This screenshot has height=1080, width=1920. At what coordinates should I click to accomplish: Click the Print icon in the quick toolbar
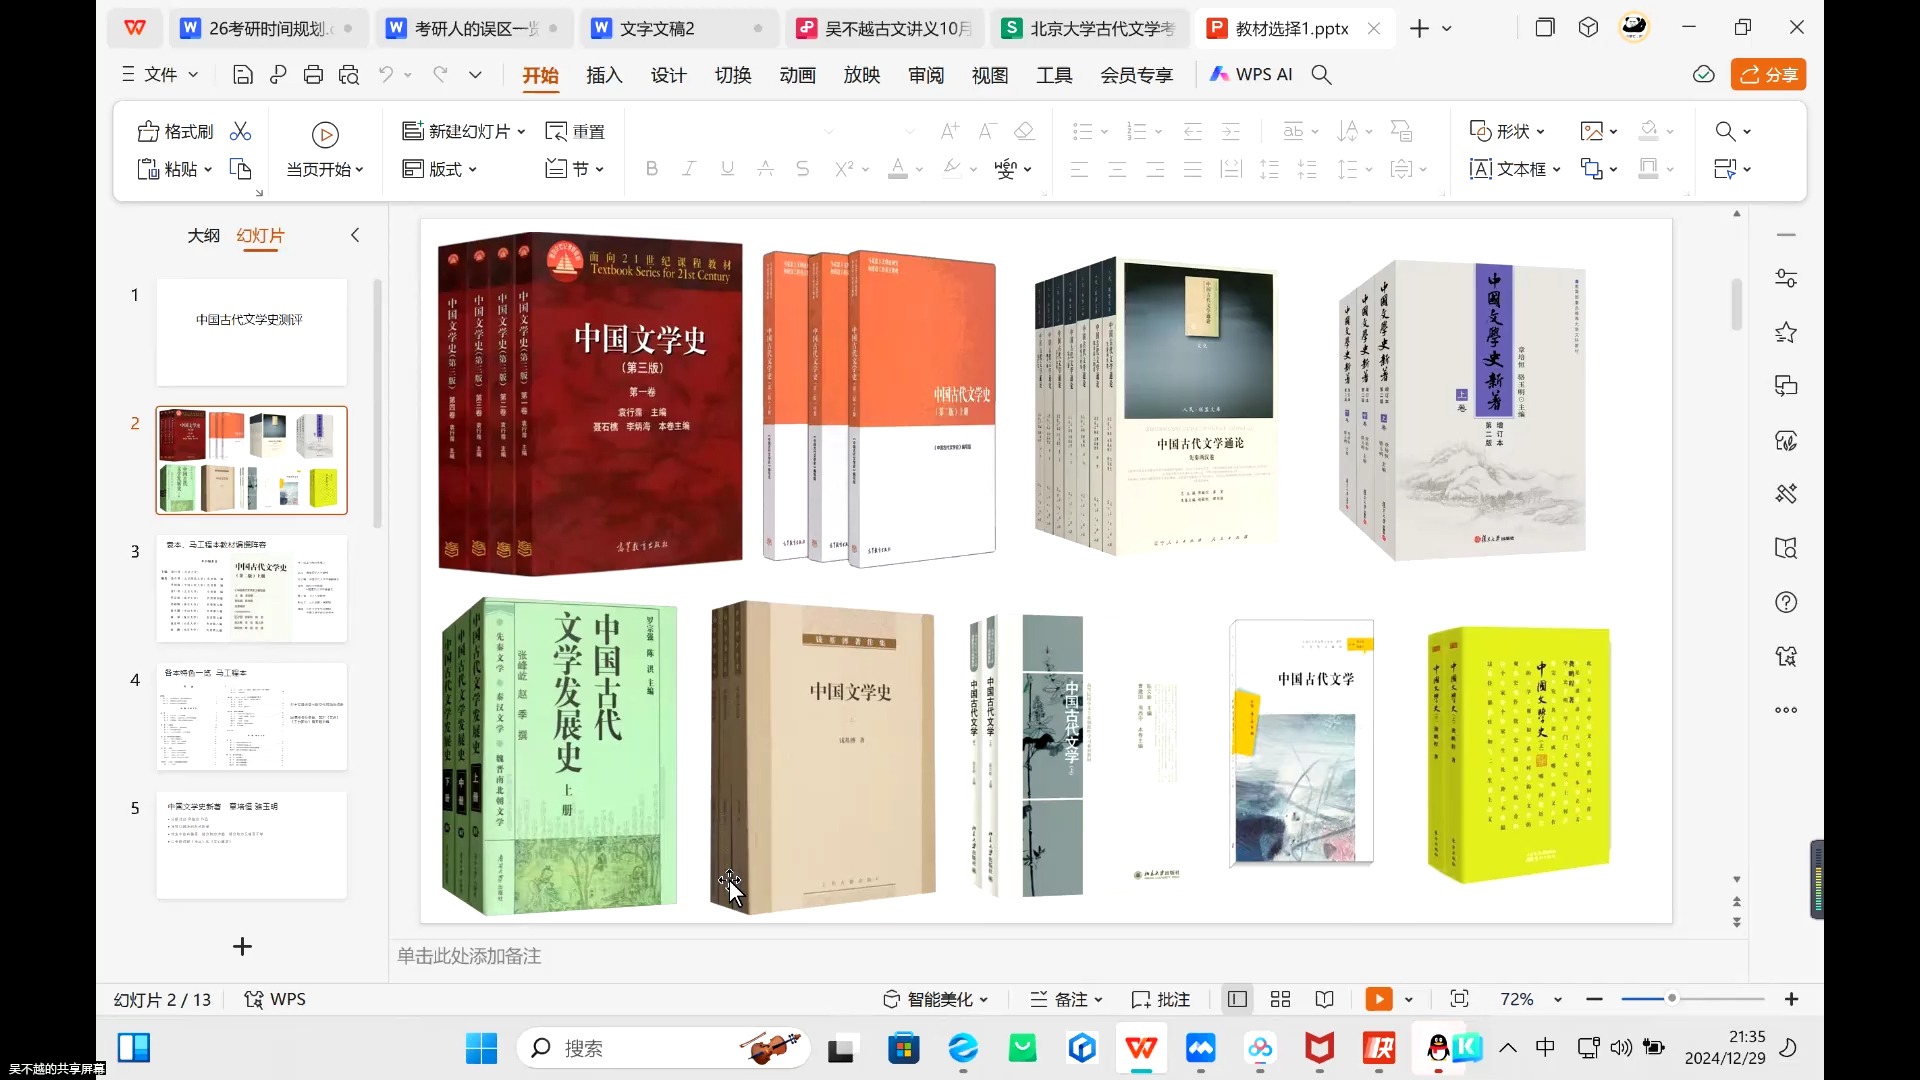pyautogui.click(x=313, y=75)
